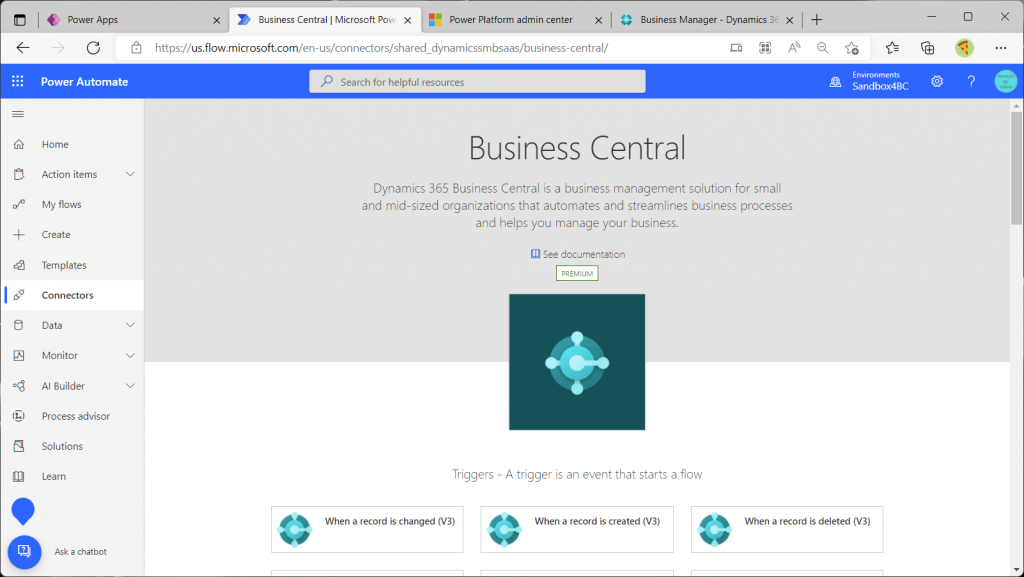Click the AI Builder icon
Screen dimensions: 1024x577
pyautogui.click(x=19, y=386)
